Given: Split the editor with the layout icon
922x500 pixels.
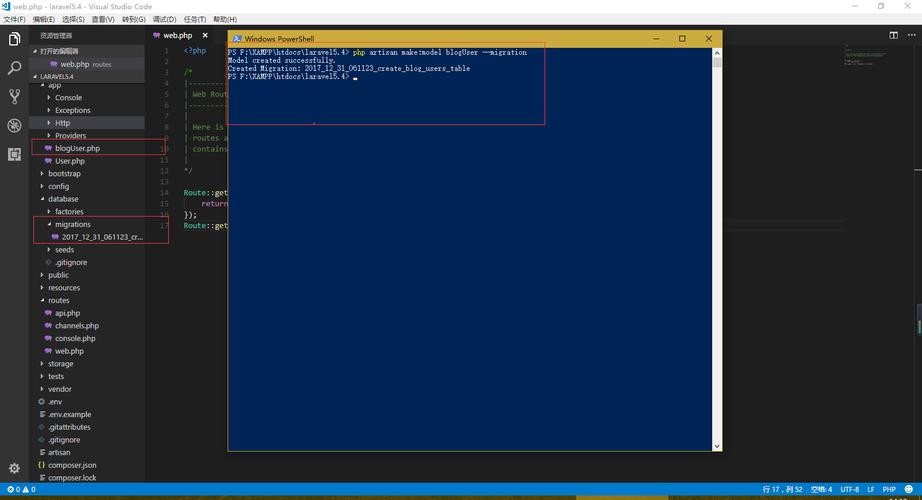Looking at the screenshot, I should pyautogui.click(x=893, y=35).
